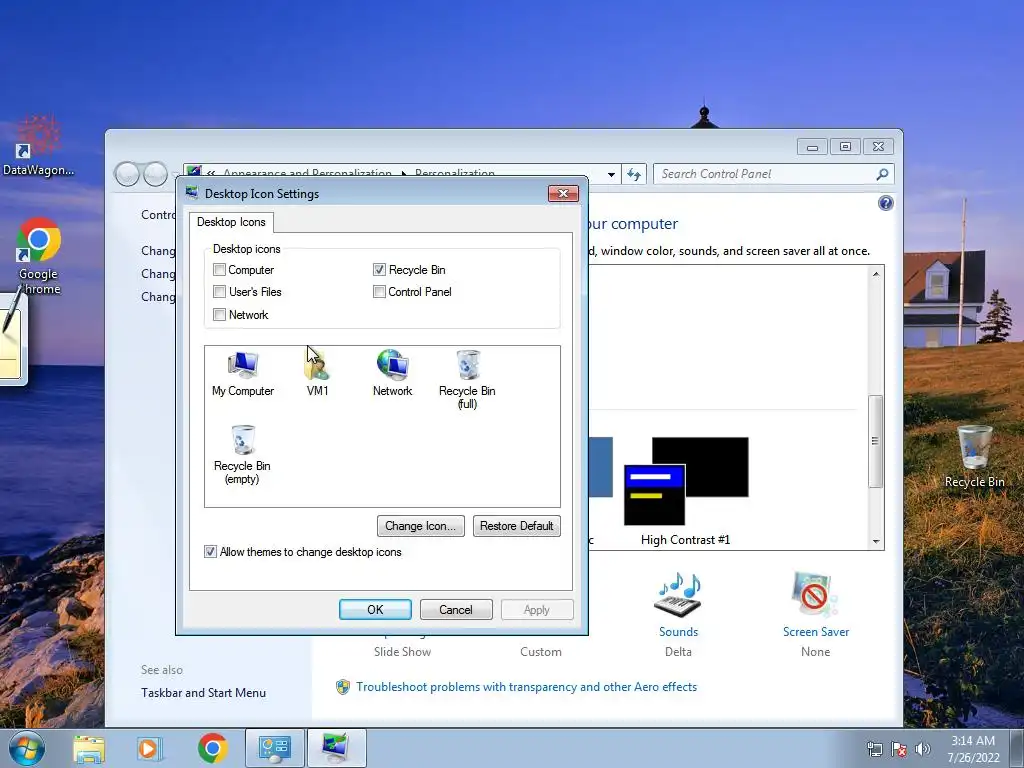
Task: Open the Sounds settings icon
Action: 678,594
